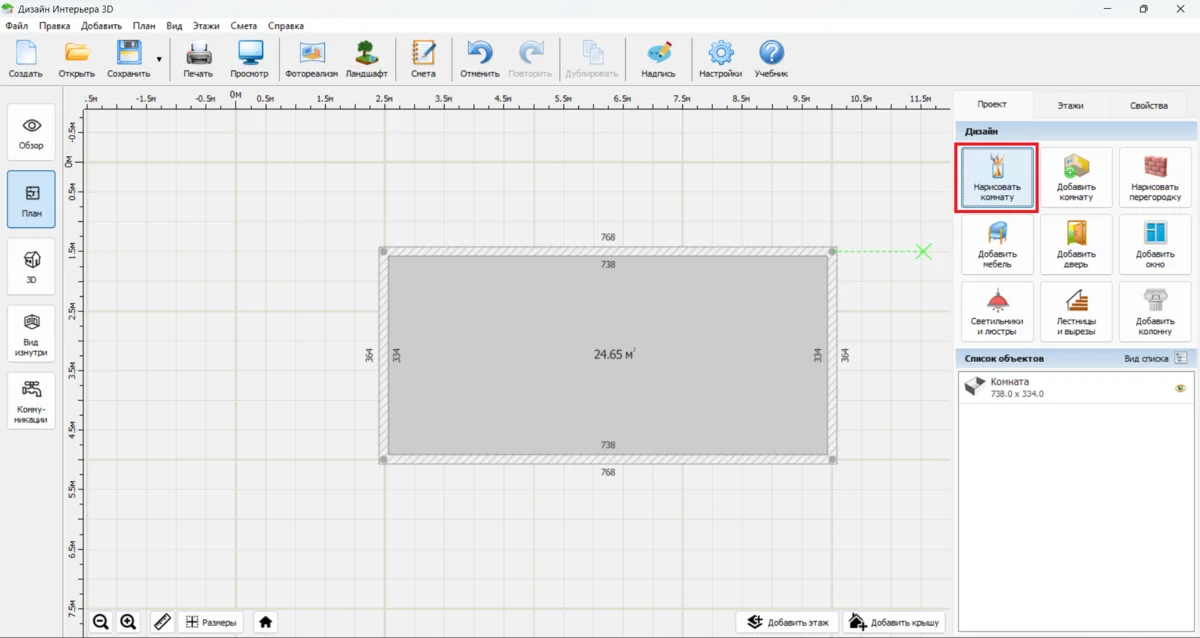Image resolution: width=1200 pixels, height=638 pixels.
Task: Expand the dropdown arrow next to Сохранить
Action: click(x=159, y=60)
